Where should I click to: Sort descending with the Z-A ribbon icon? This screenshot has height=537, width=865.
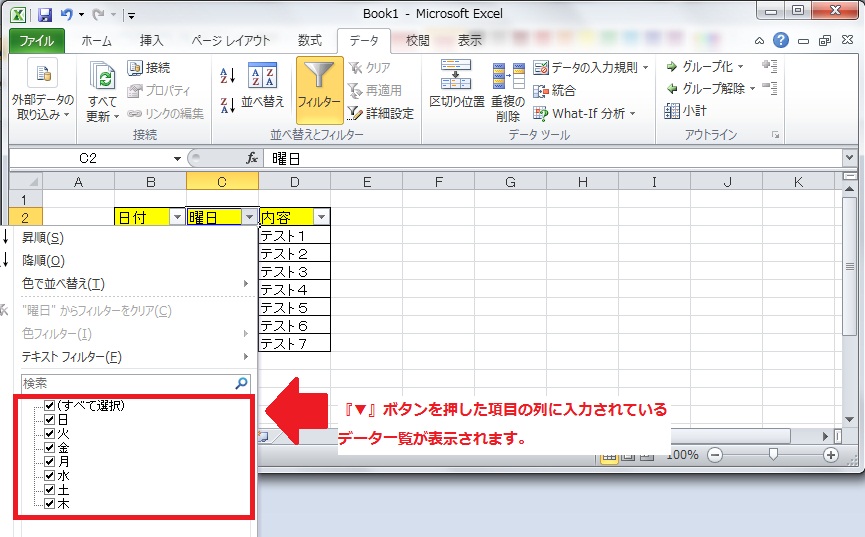point(228,104)
